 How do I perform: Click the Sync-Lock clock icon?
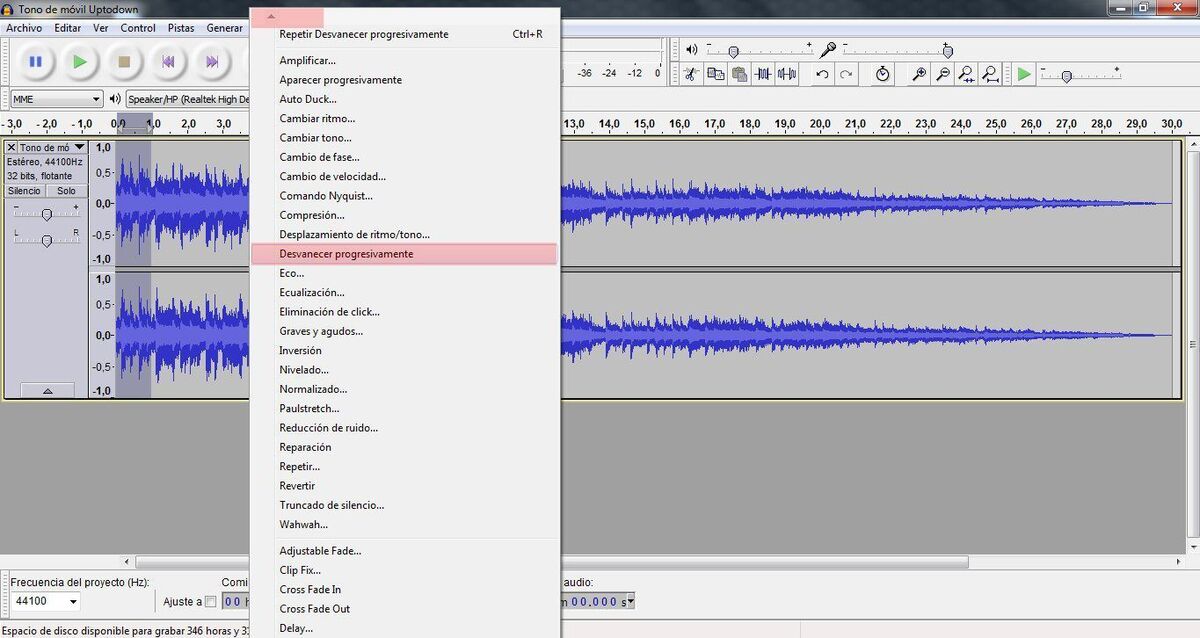tap(883, 74)
